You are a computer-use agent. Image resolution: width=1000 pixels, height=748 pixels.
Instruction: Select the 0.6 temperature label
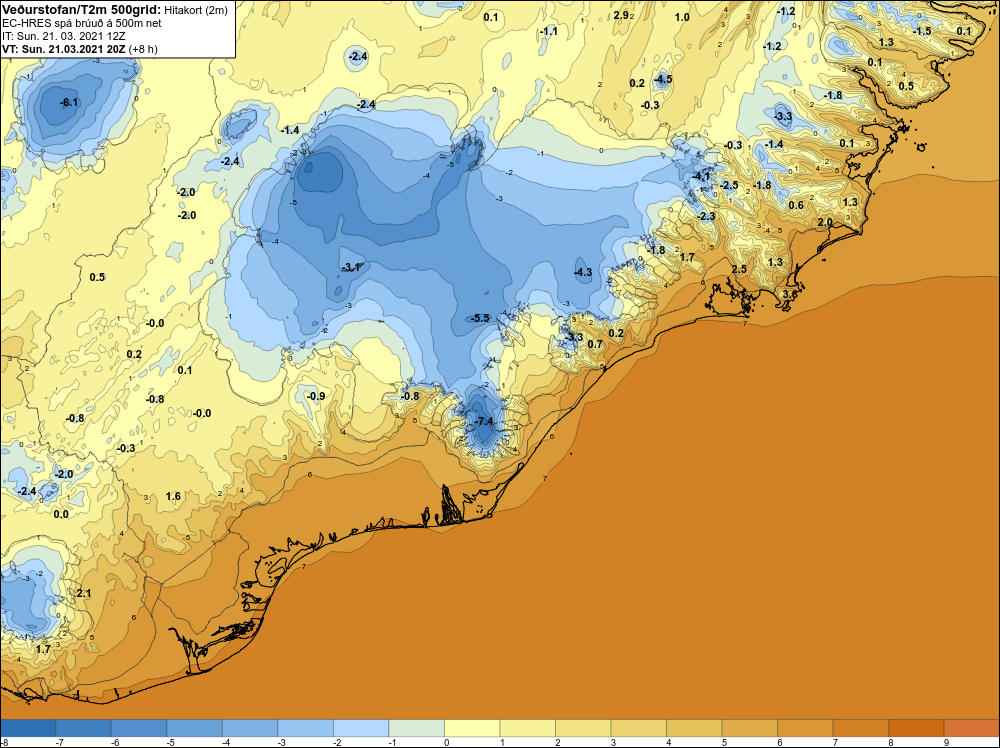(x=796, y=205)
